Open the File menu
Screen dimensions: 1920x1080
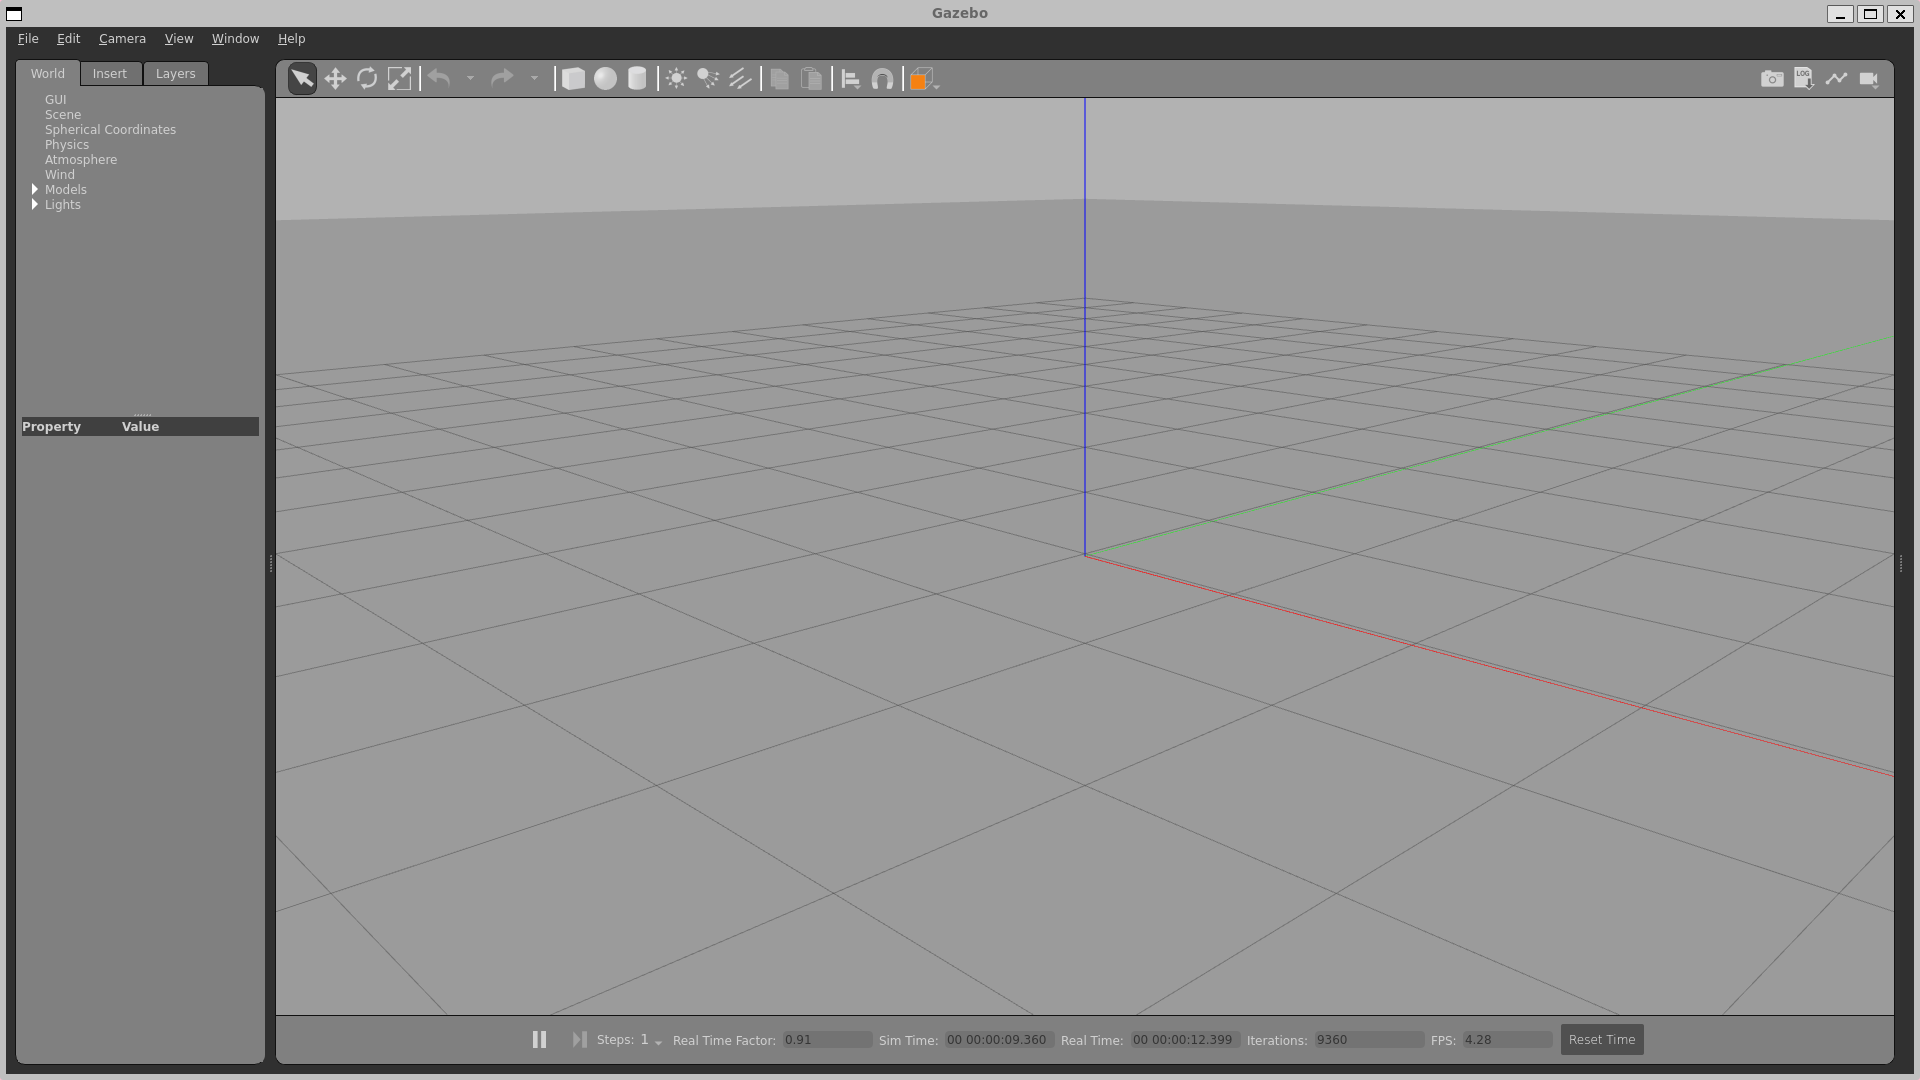tap(28, 39)
